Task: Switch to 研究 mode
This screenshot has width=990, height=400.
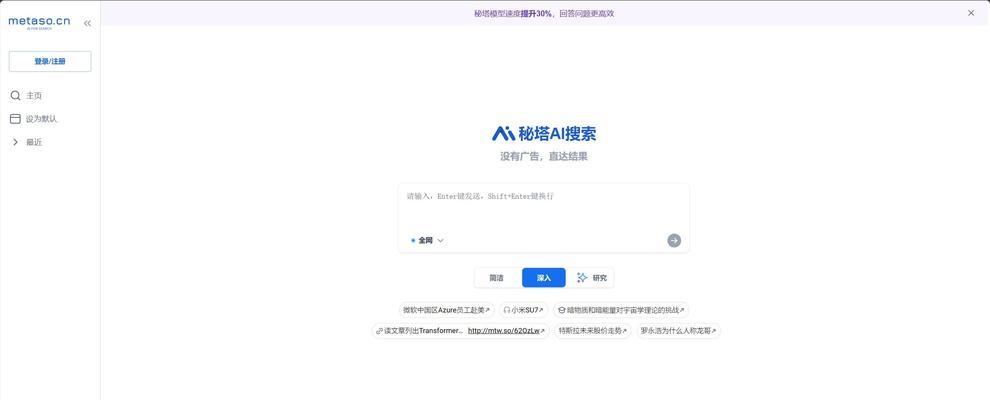Action: (591, 278)
